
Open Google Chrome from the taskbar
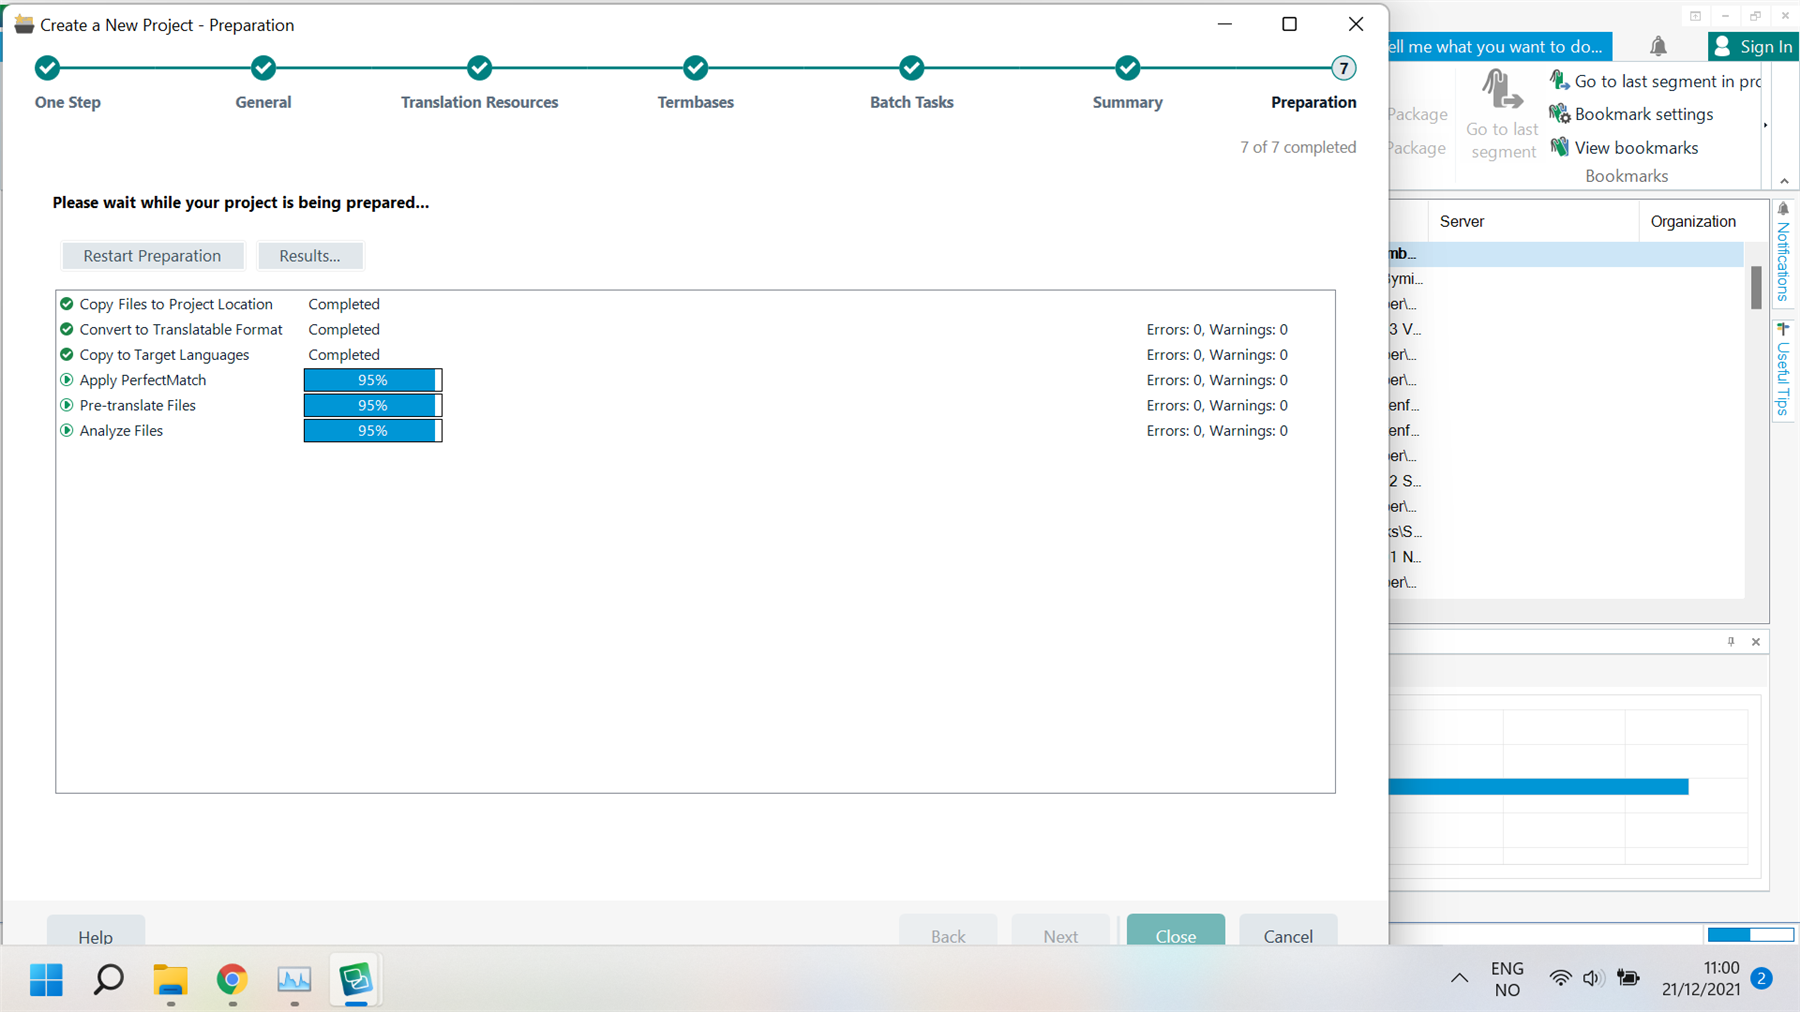click(232, 980)
